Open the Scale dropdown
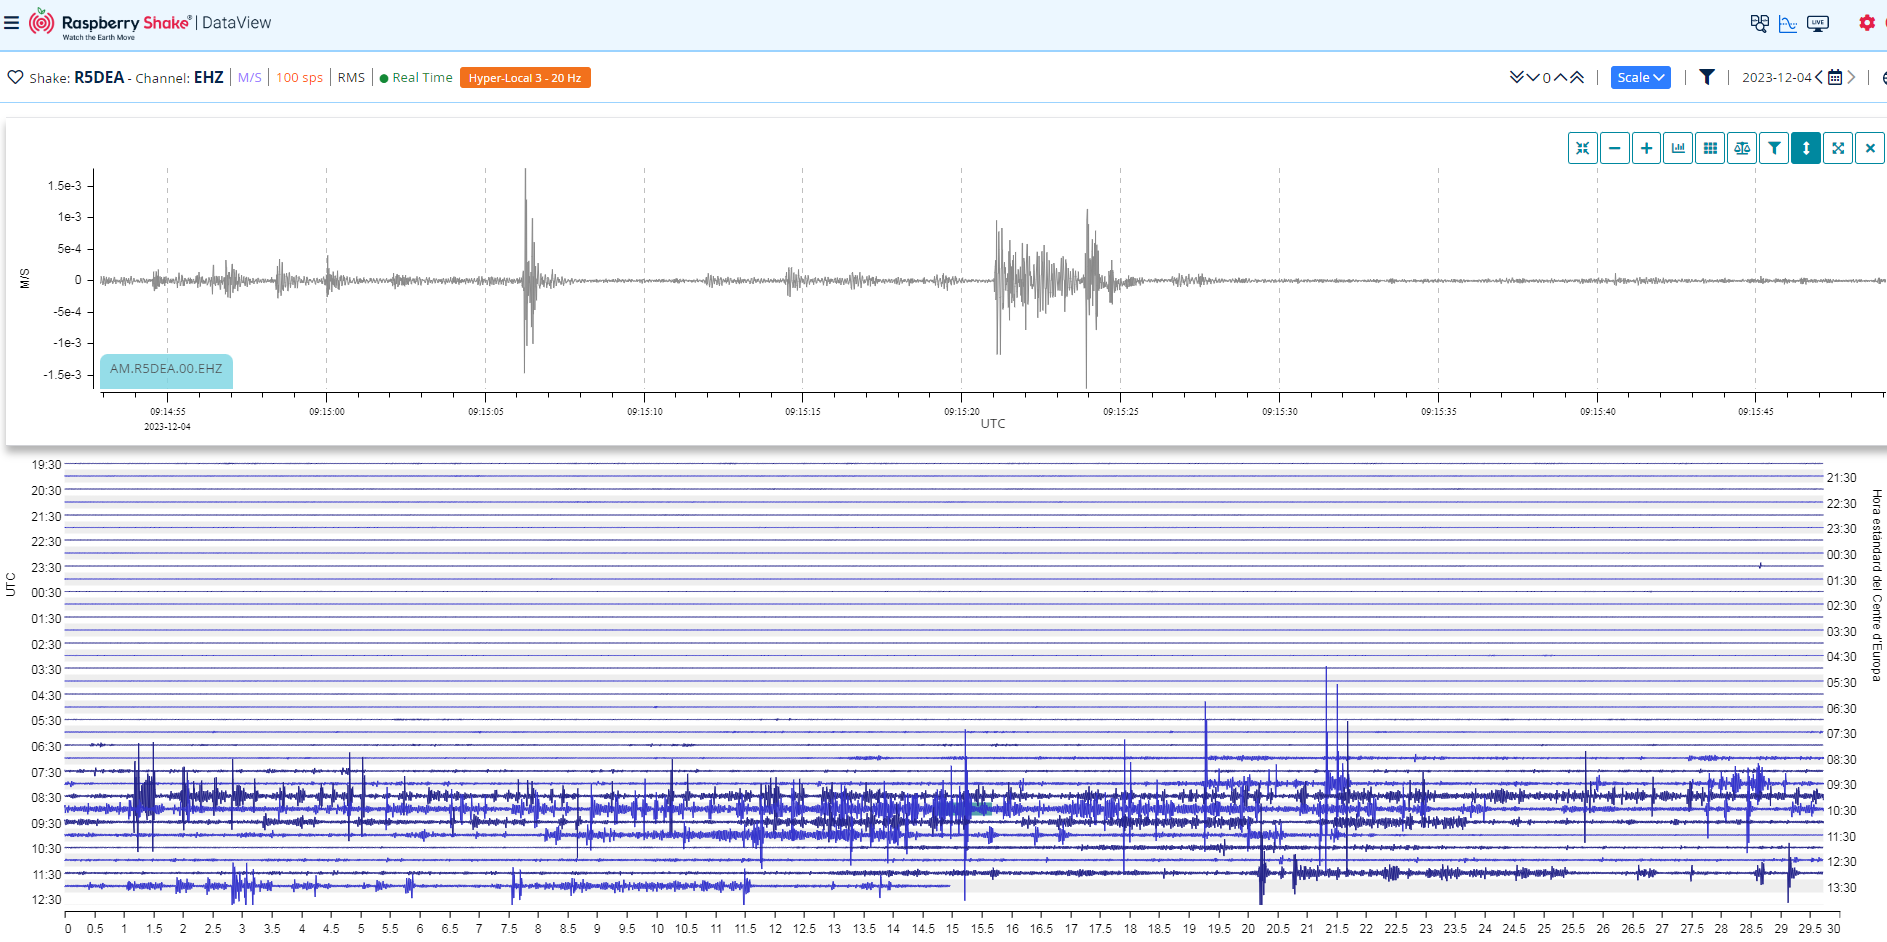The width and height of the screenshot is (1887, 942). (x=1640, y=78)
